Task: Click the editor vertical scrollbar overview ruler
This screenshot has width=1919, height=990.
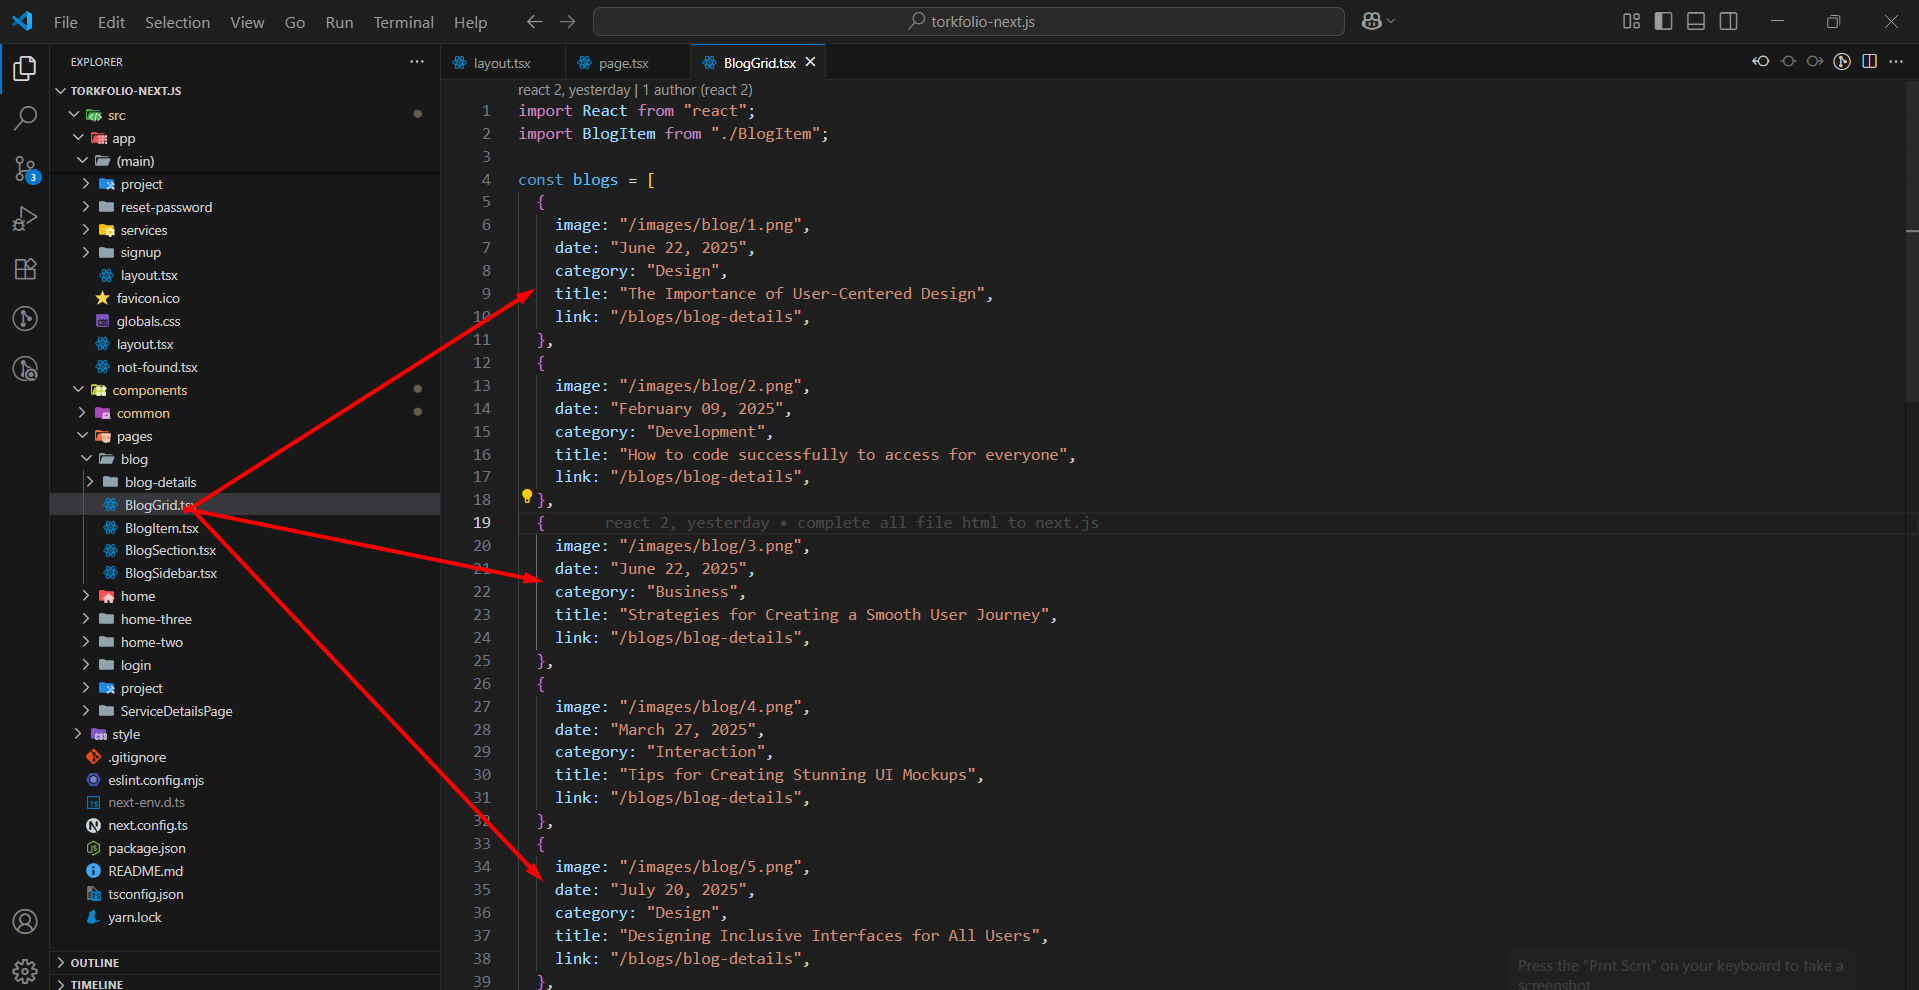Action: pos(1911,535)
